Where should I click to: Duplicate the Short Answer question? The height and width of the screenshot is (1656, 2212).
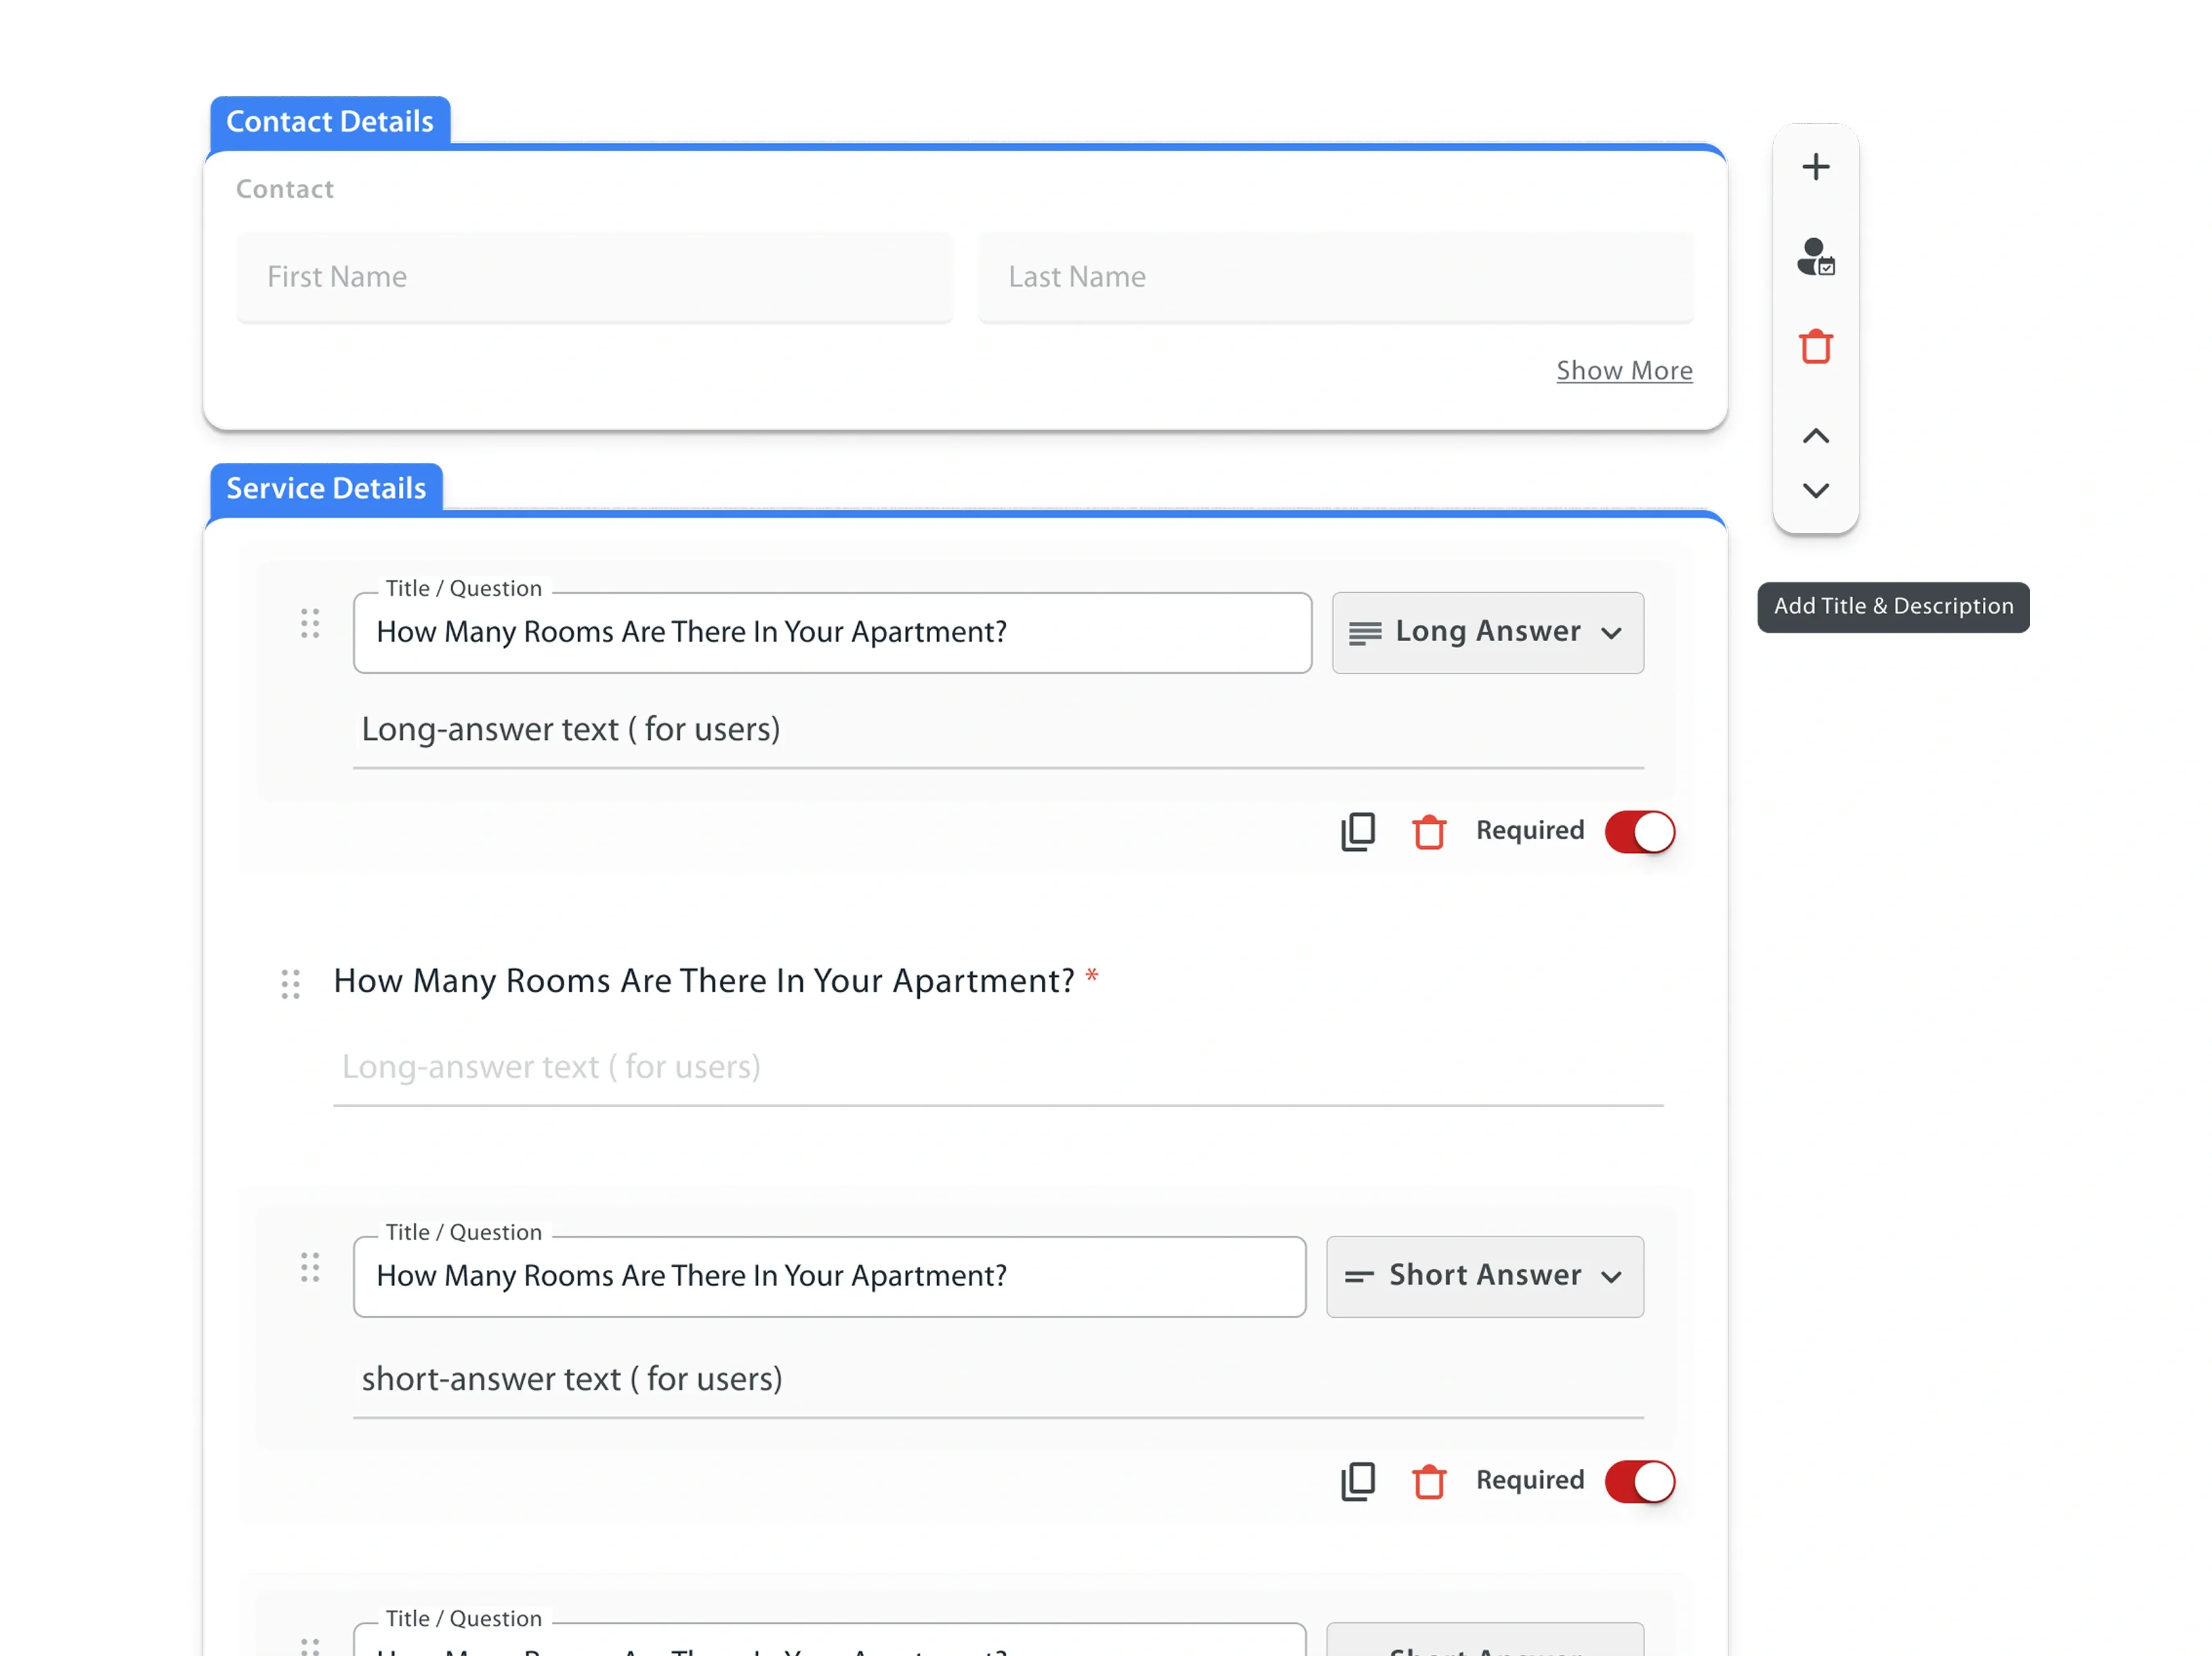(1357, 1481)
